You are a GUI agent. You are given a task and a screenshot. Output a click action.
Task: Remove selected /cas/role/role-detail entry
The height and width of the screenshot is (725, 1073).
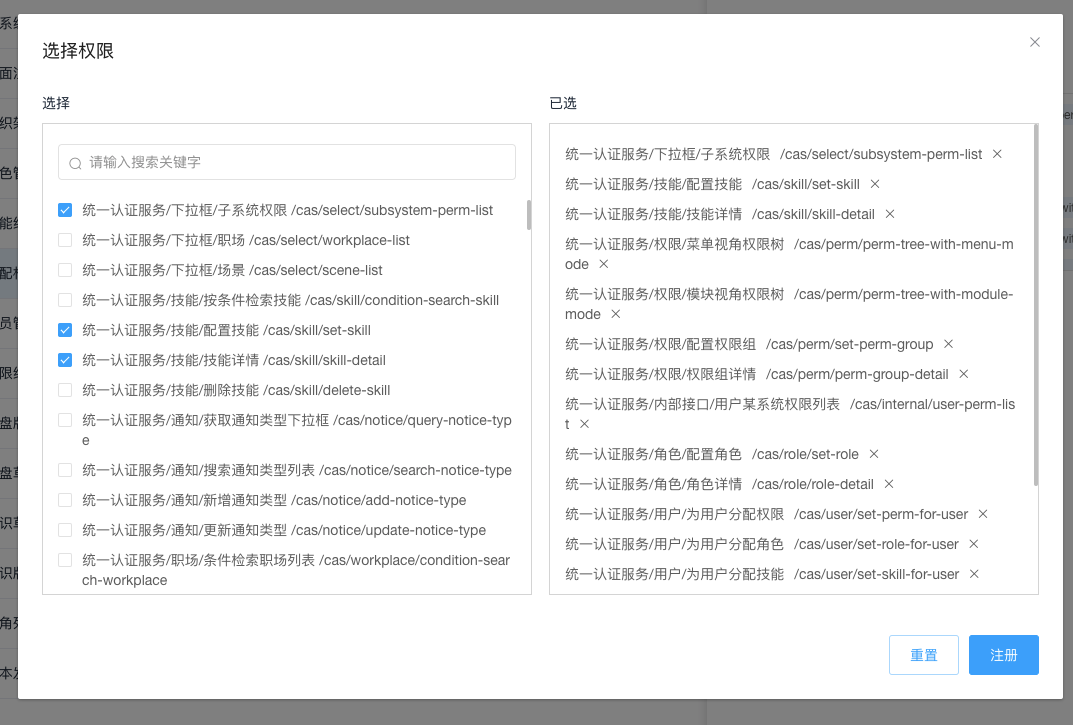(889, 484)
